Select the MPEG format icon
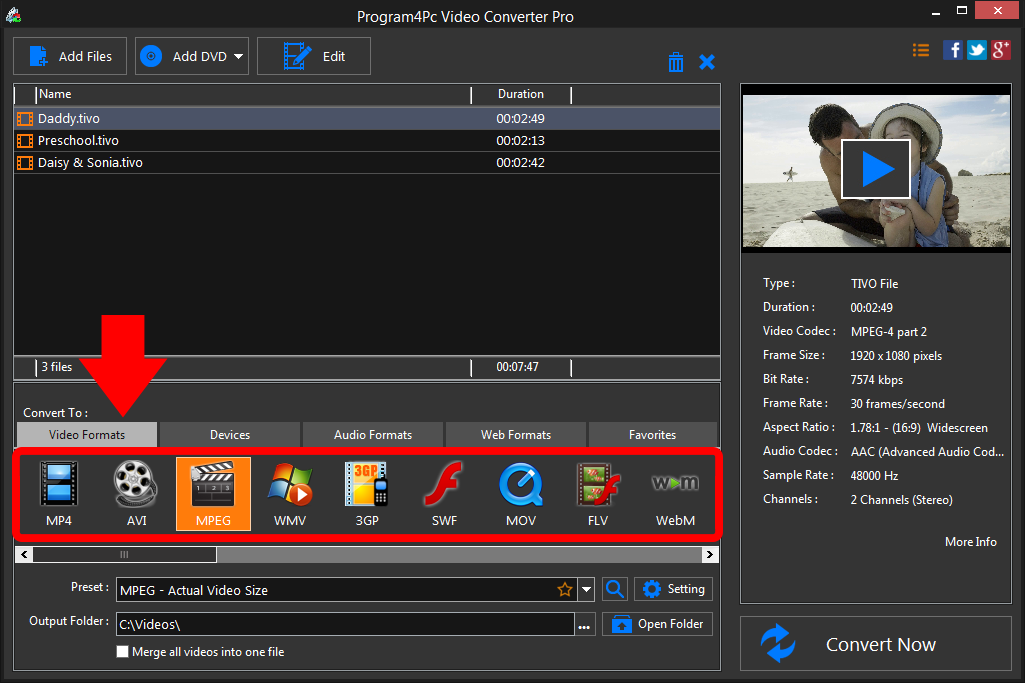The height and width of the screenshot is (683, 1025). click(x=213, y=493)
